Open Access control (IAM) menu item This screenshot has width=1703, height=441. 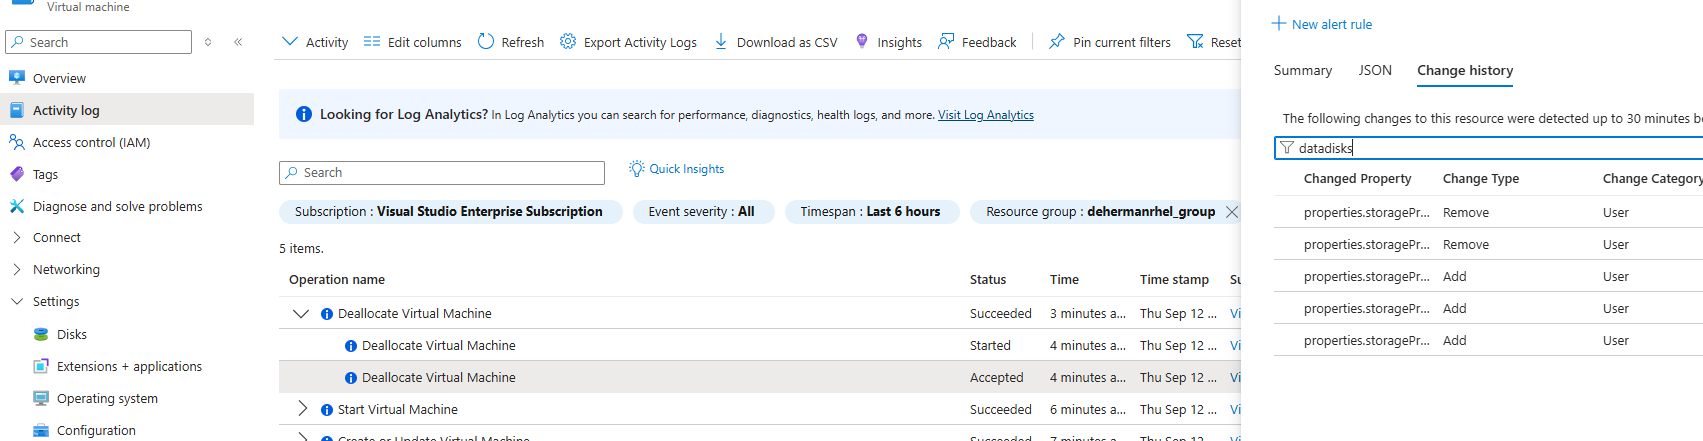click(x=92, y=142)
